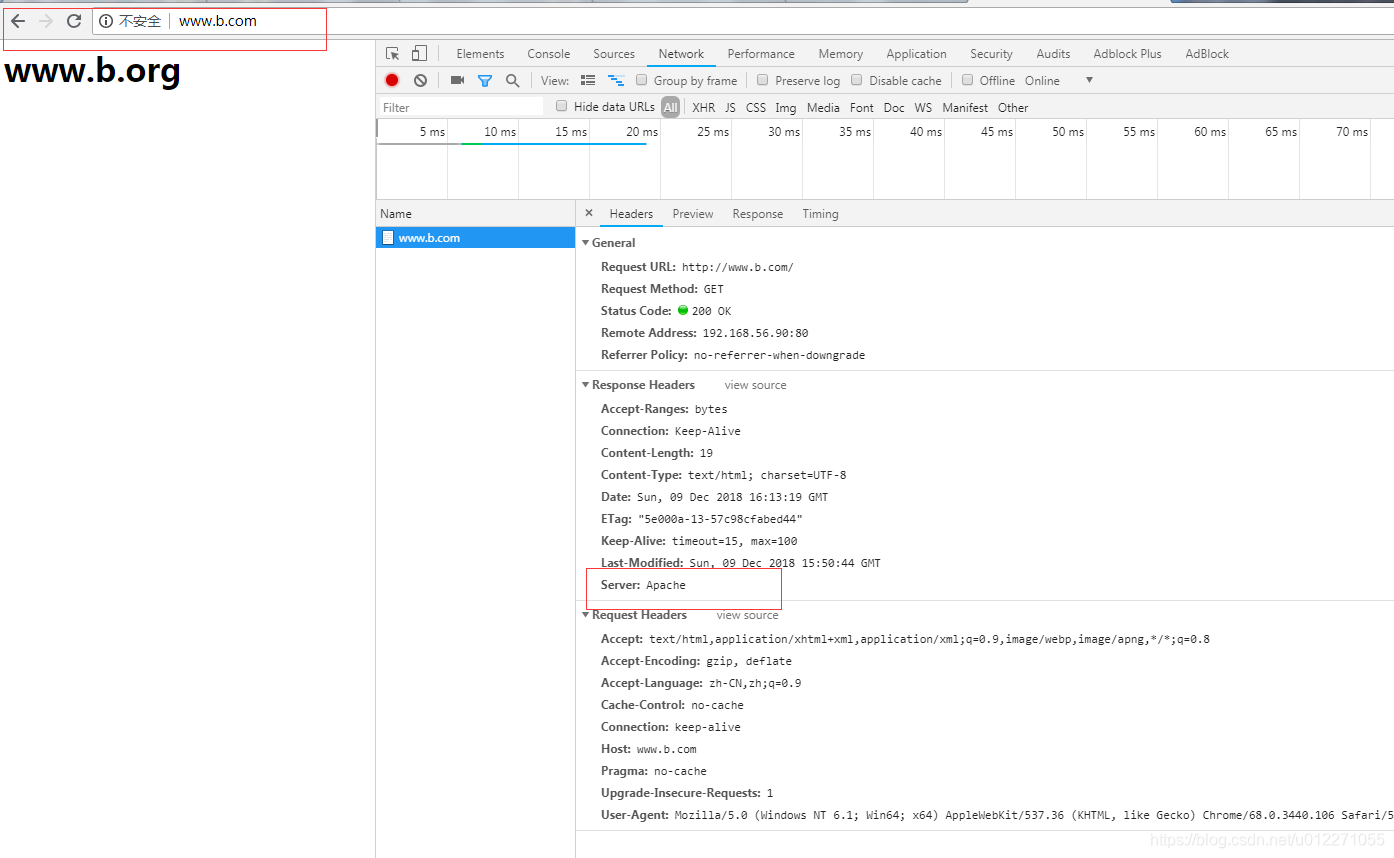Click the site info icon in address bar
This screenshot has width=1394, height=858.
(106, 21)
